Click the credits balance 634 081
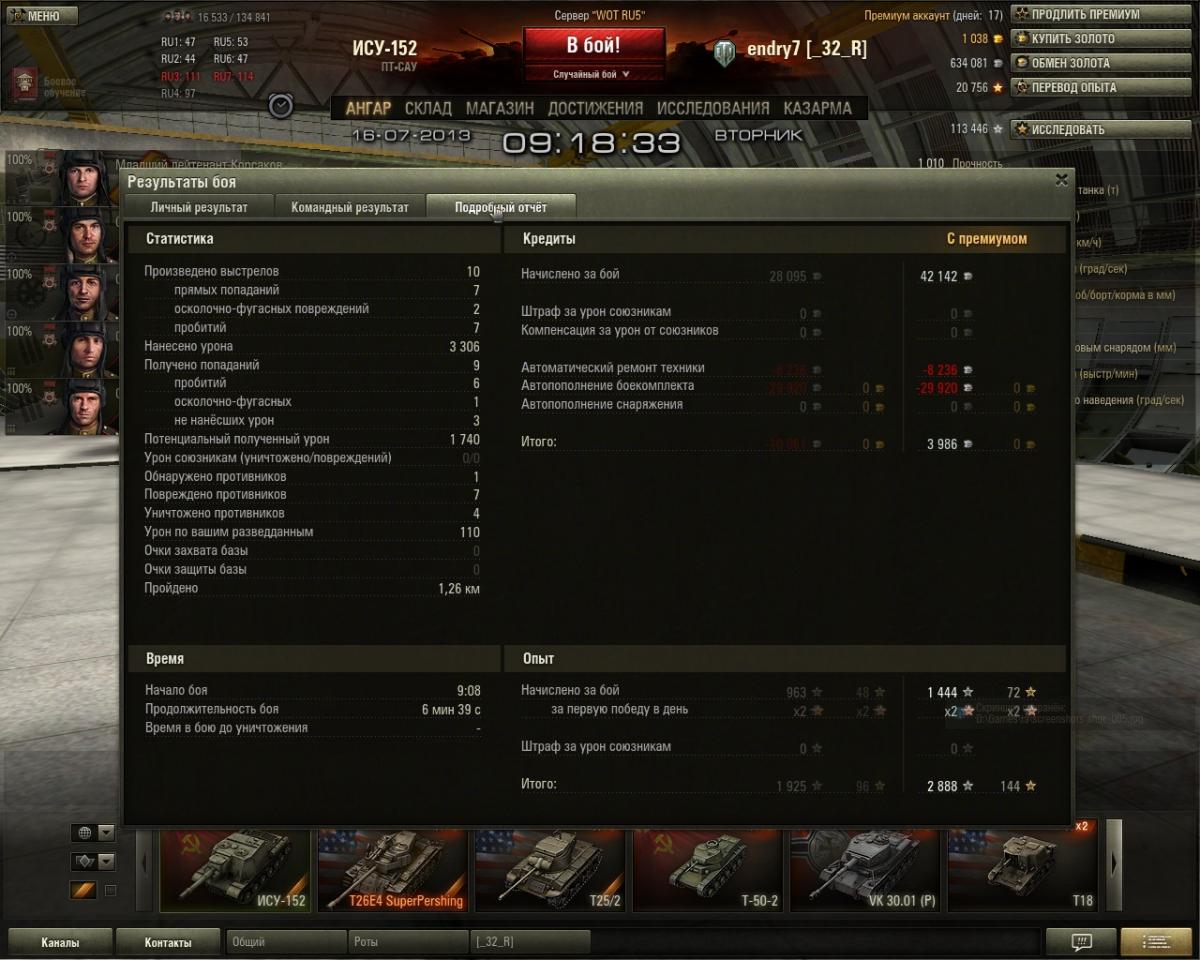This screenshot has height=960, width=1200. pyautogui.click(x=968, y=63)
